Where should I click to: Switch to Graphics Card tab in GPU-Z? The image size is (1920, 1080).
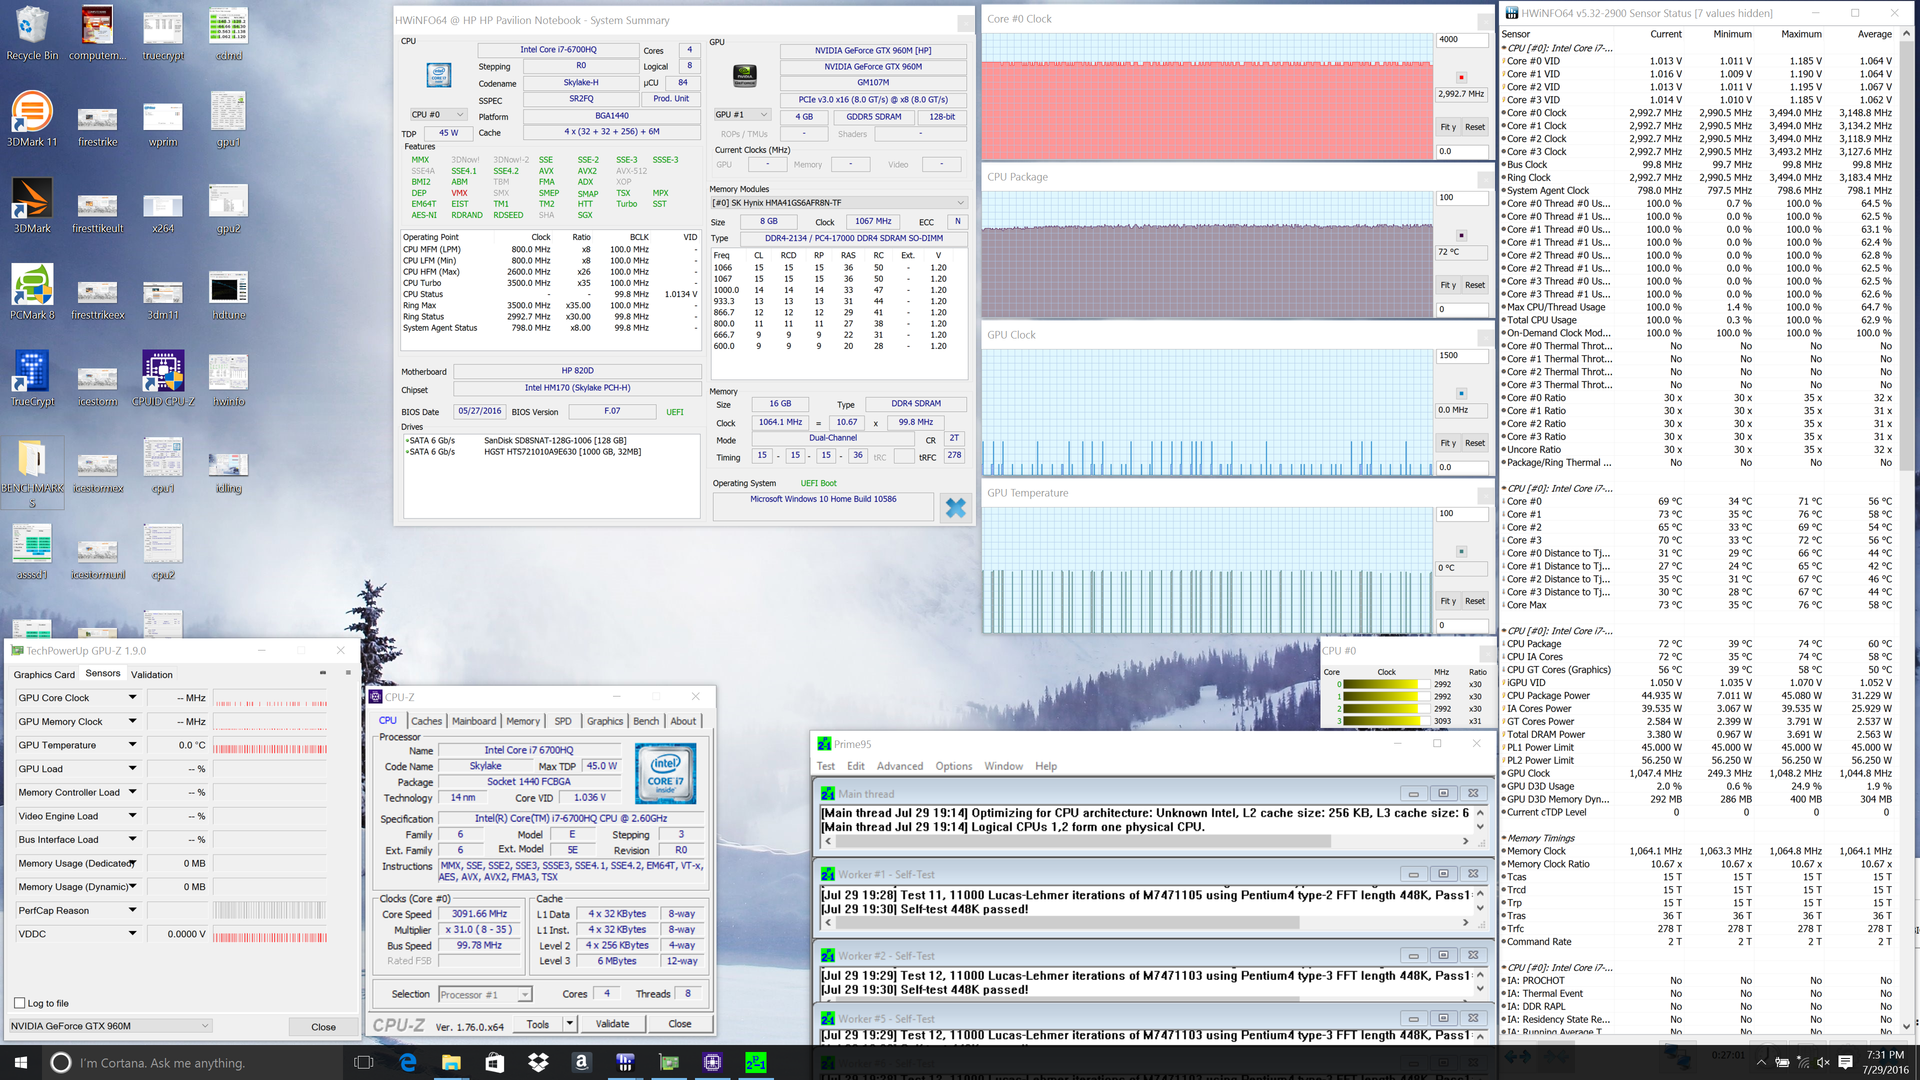coord(44,675)
